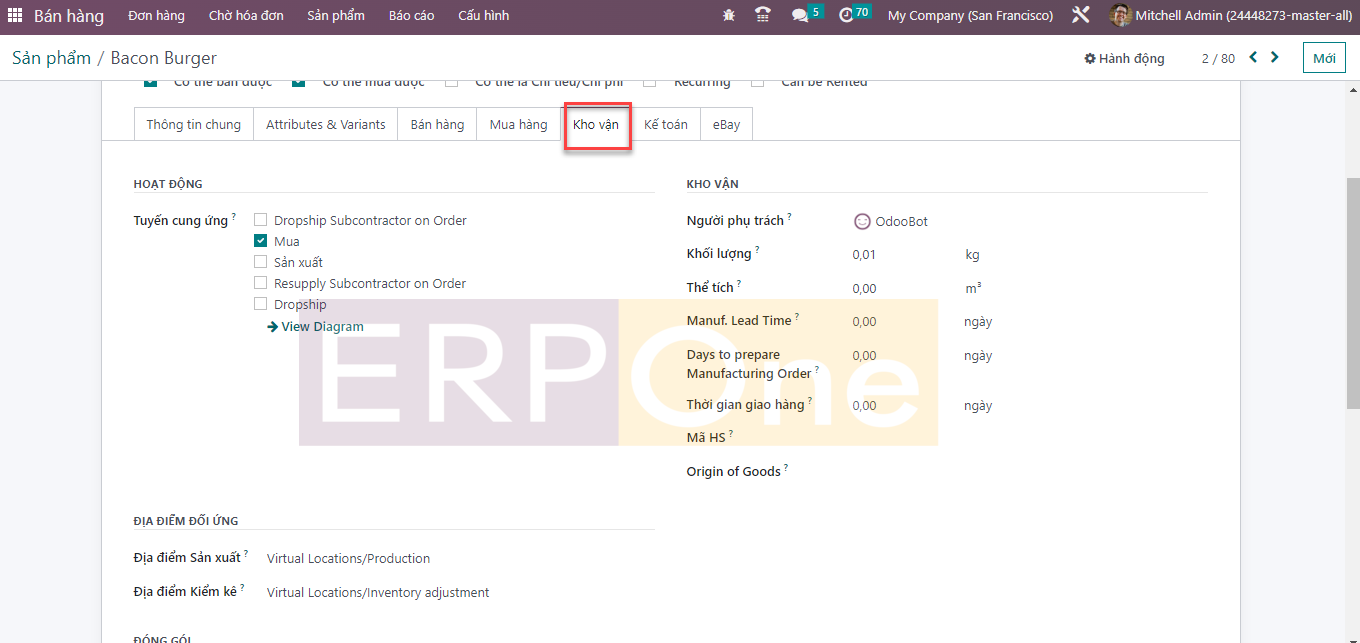Click the wrench tools icon

(1080, 16)
